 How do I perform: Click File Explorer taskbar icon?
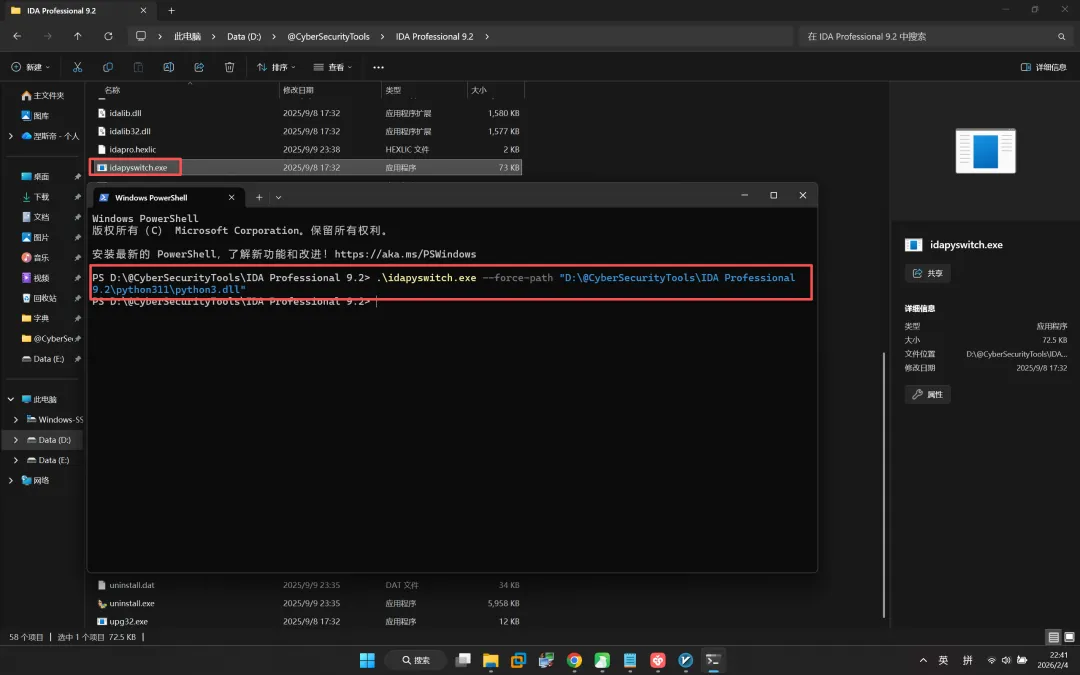[490, 660]
